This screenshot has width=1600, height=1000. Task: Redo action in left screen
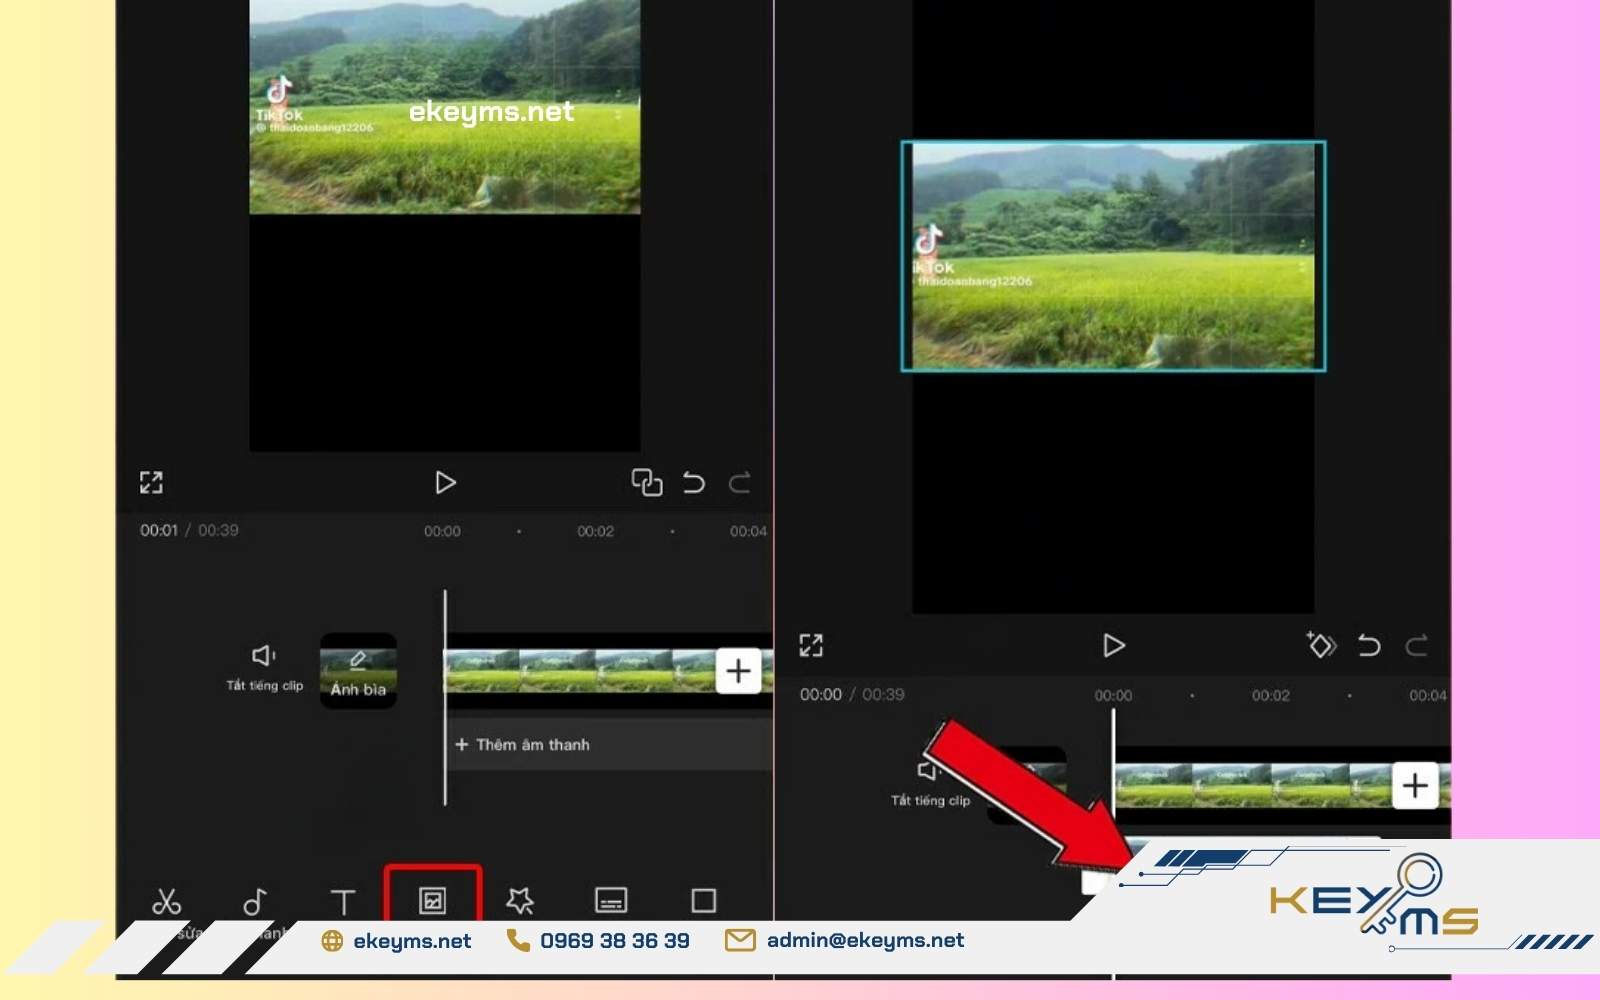pyautogui.click(x=739, y=483)
